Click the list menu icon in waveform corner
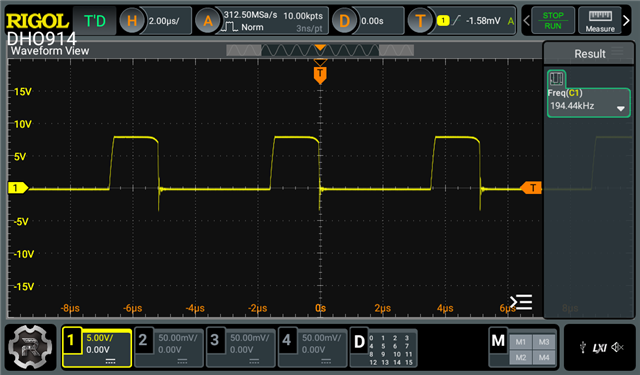The height and width of the screenshot is (375, 640). [521, 302]
